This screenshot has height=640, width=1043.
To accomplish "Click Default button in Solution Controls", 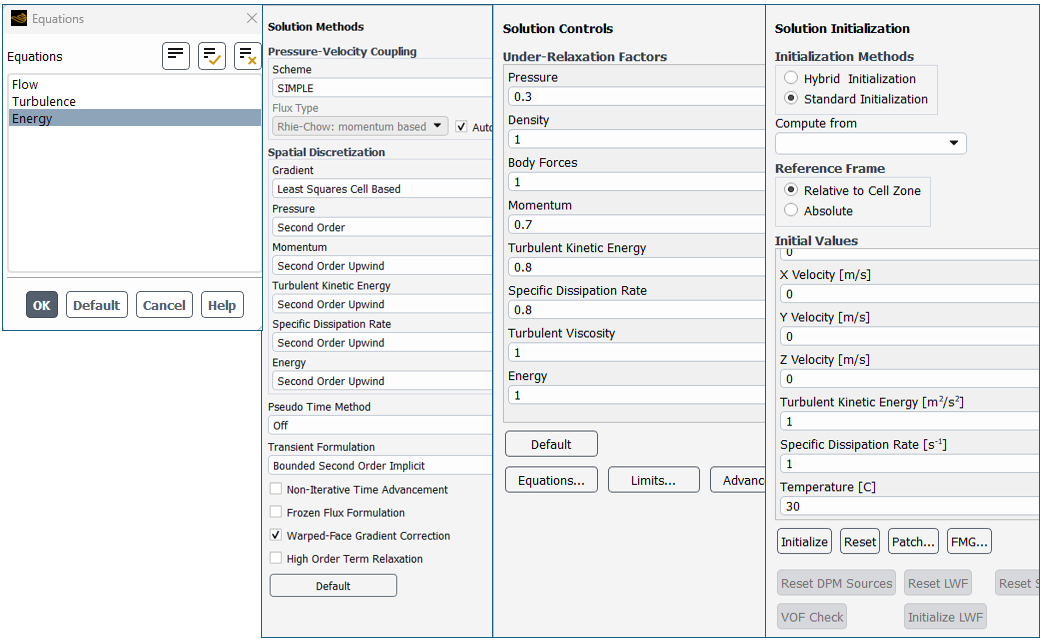I will (x=551, y=444).
